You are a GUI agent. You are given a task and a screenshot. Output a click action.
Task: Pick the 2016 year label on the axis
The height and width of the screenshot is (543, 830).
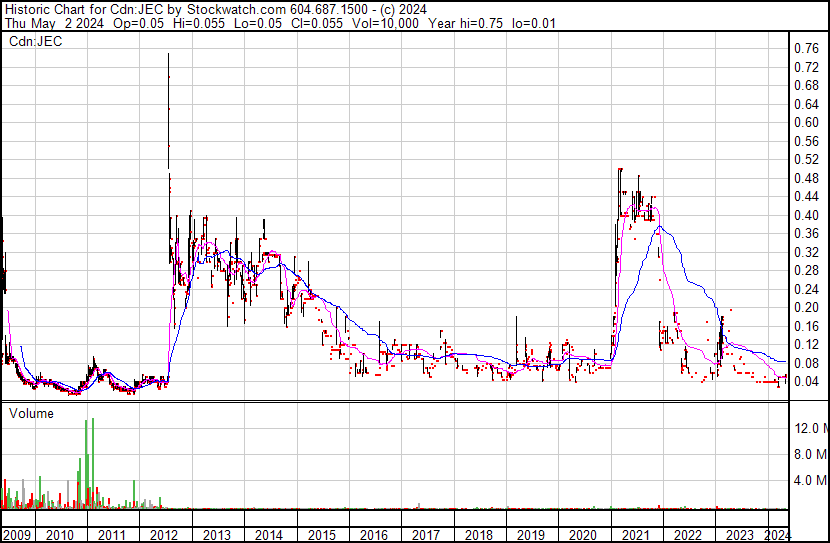373,535
